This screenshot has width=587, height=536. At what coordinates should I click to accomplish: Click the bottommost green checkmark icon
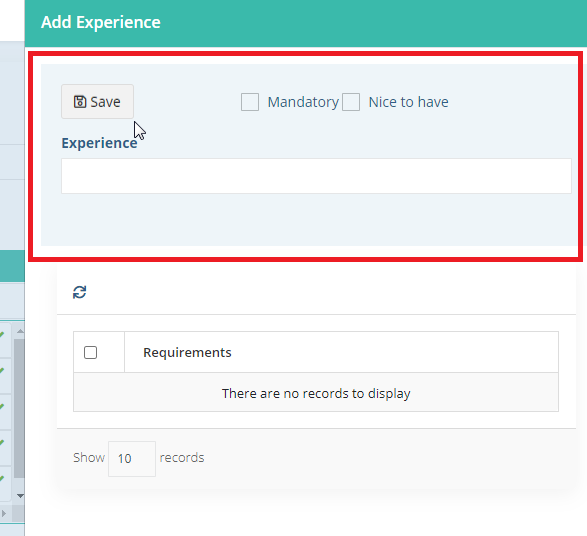2,479
